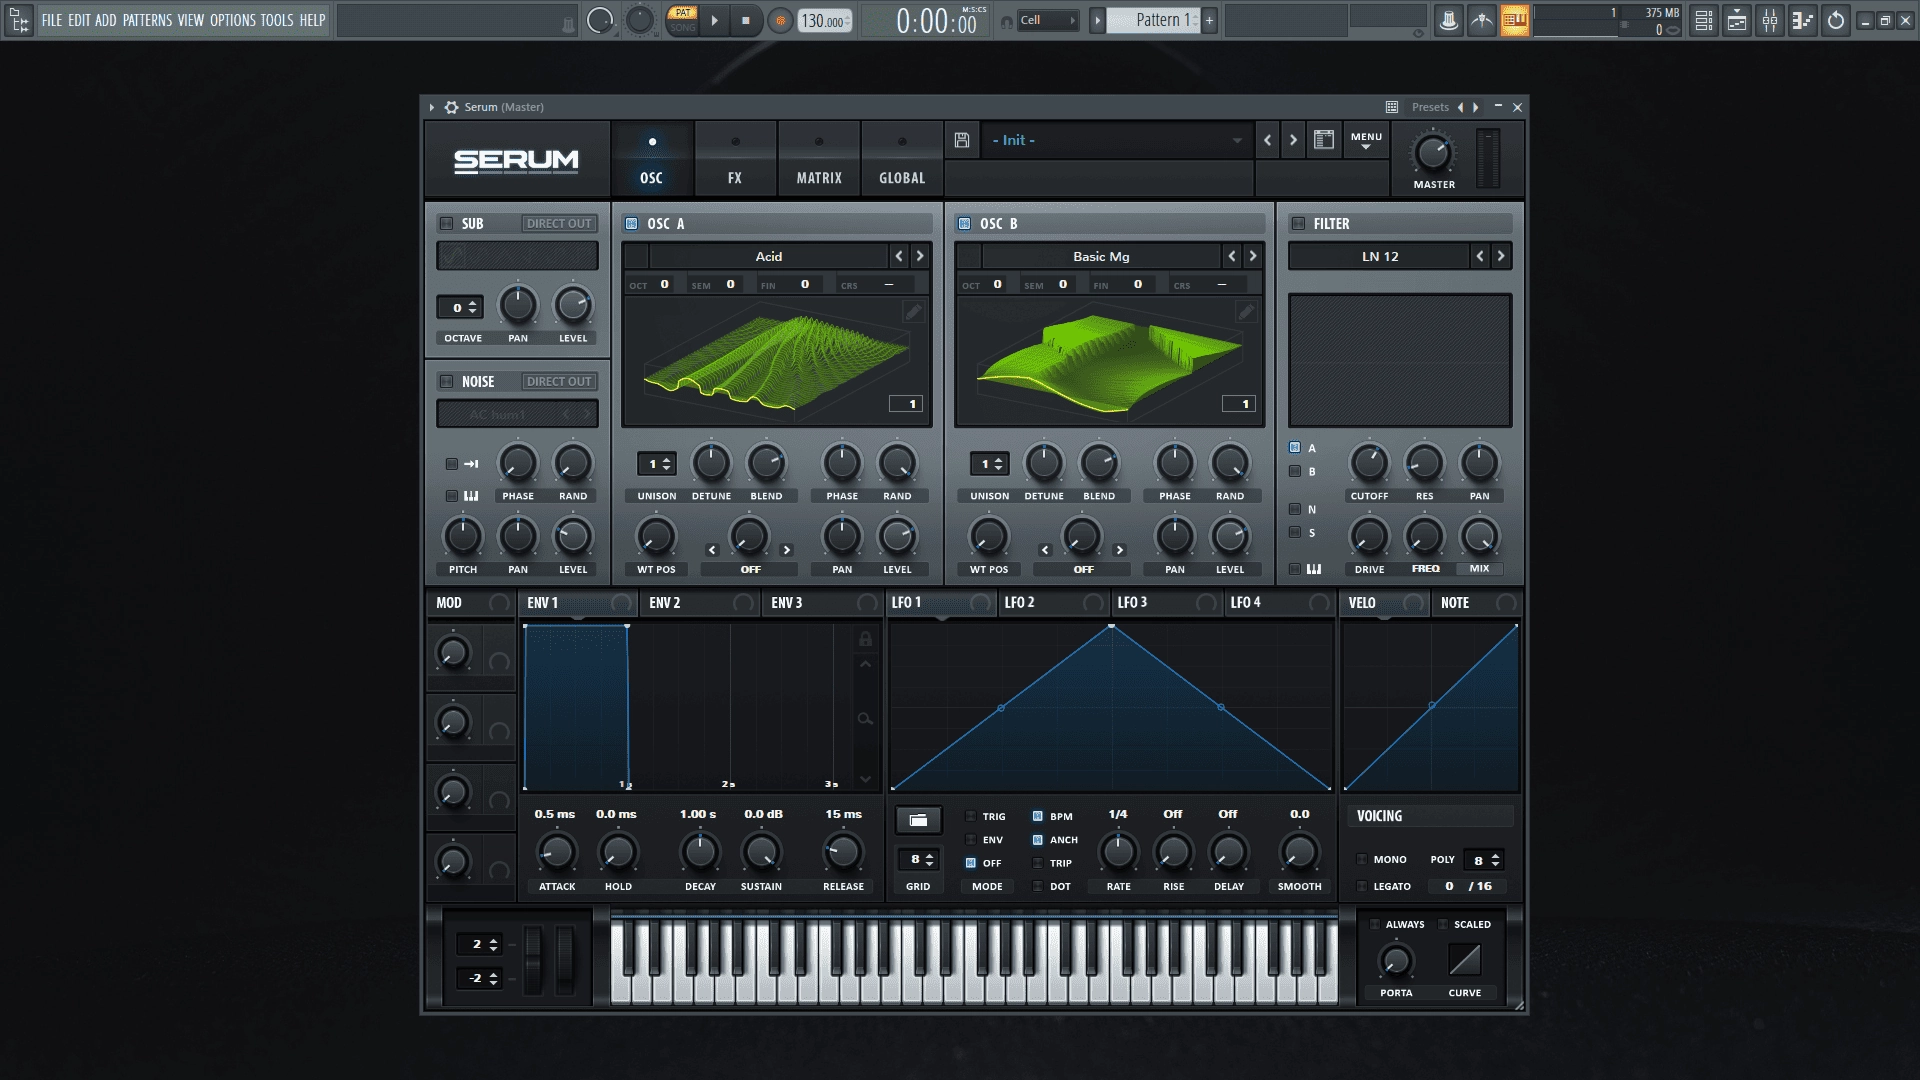Enable the NOISE oscillator
1920x1080 pixels.
[447, 381]
